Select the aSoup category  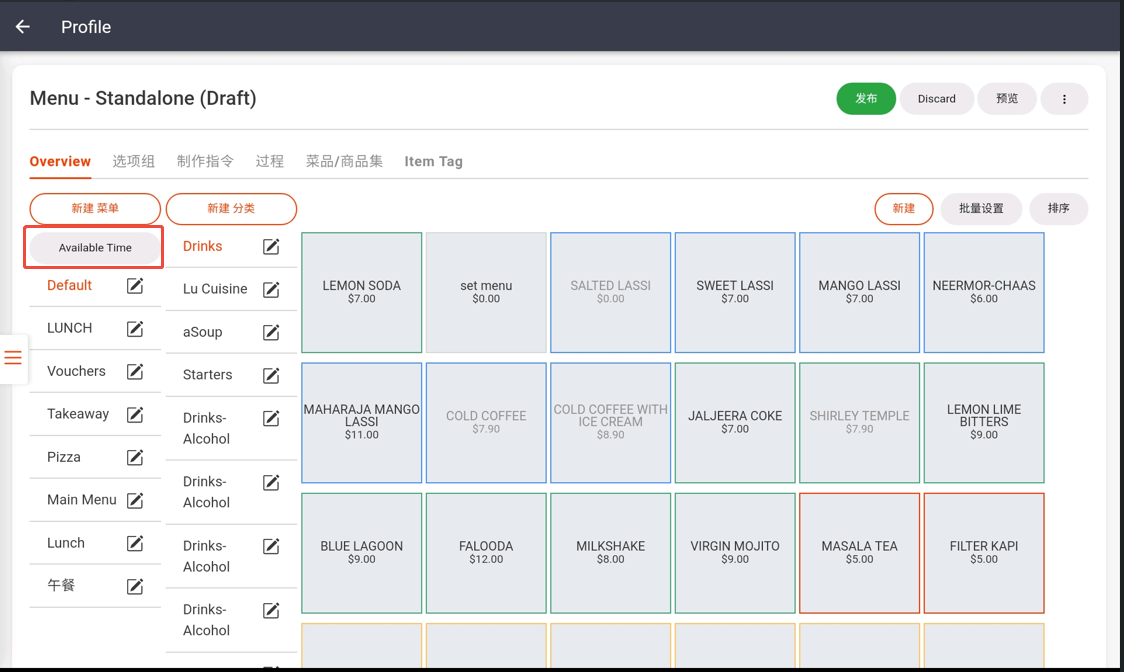point(202,332)
